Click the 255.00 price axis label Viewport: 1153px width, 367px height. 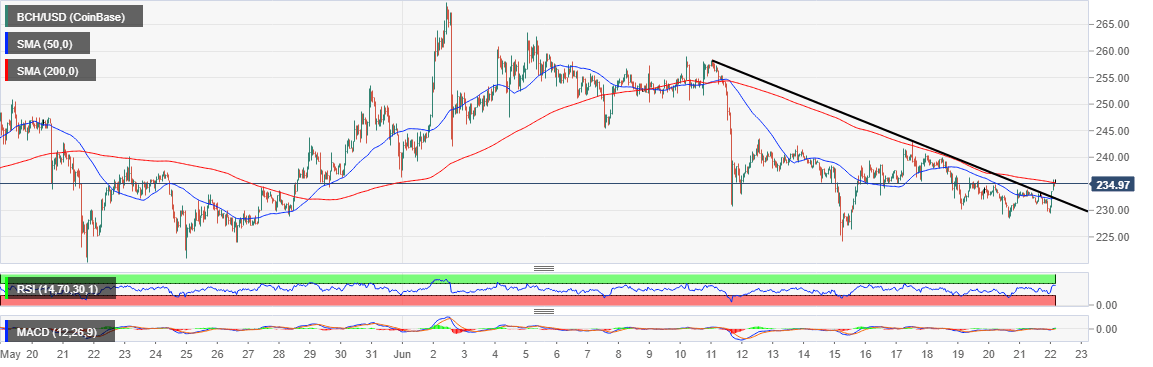(1114, 78)
